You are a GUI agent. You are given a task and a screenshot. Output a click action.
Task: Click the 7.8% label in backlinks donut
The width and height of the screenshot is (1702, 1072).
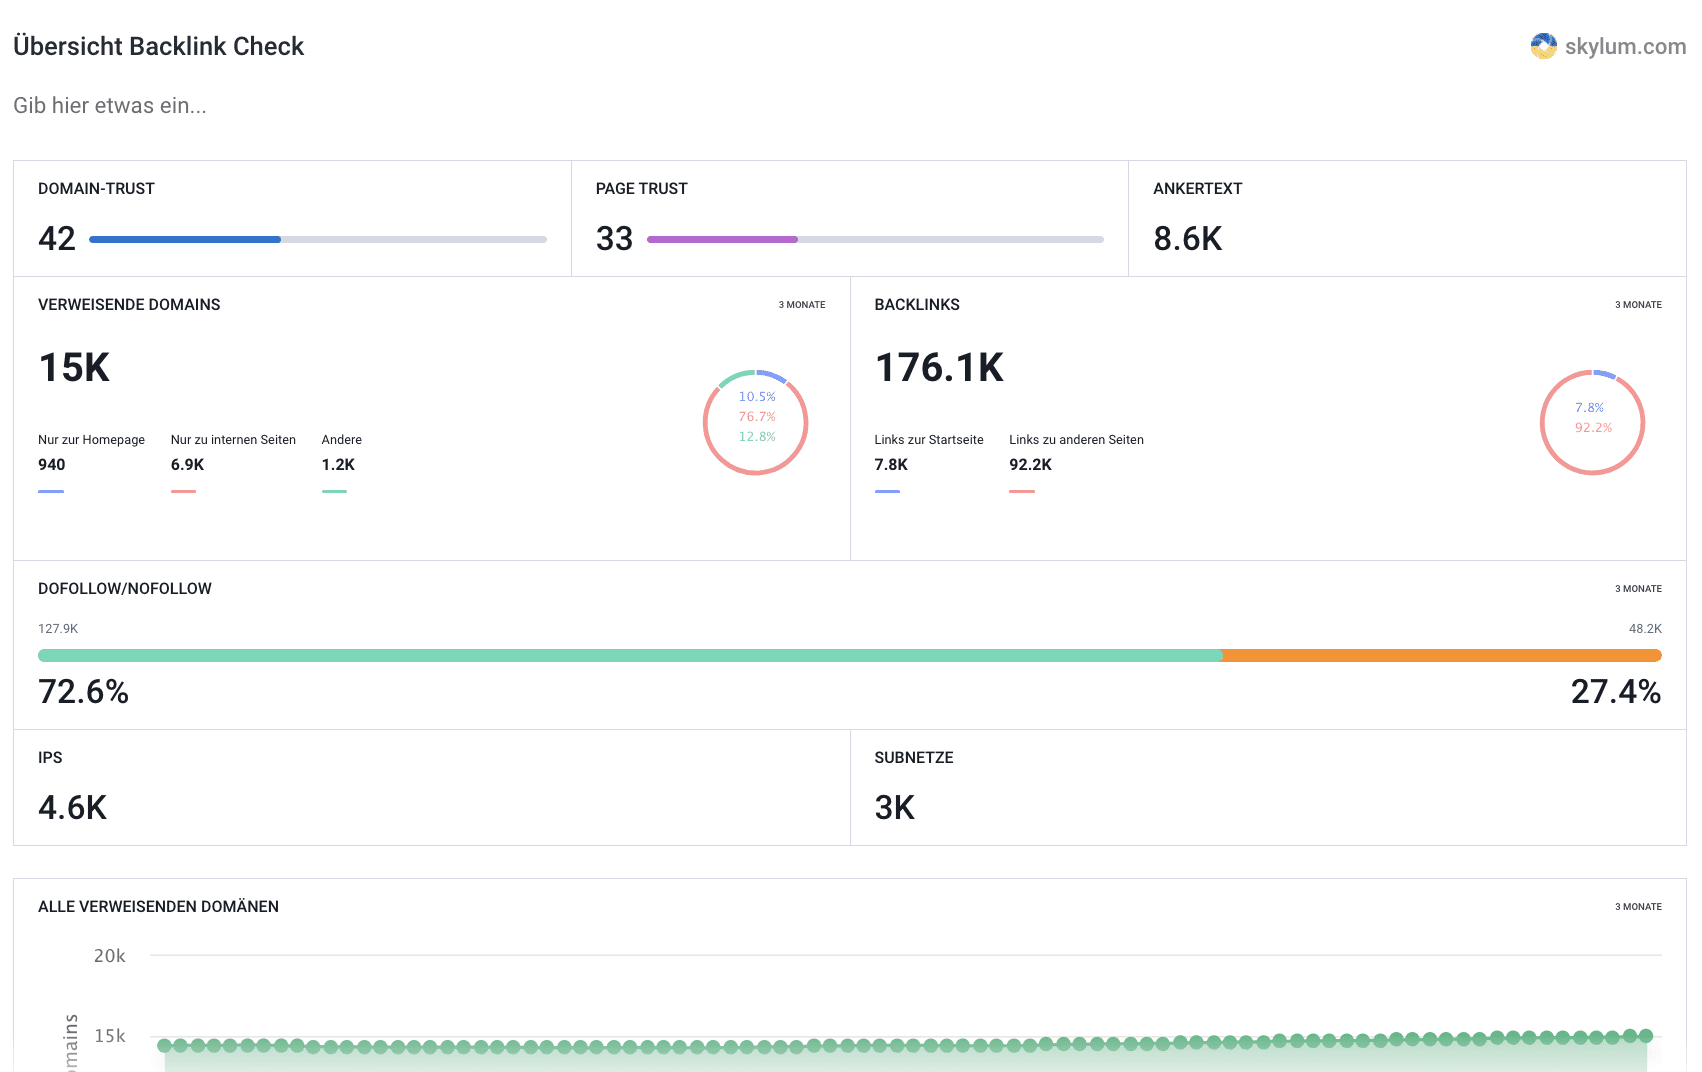pos(1589,408)
